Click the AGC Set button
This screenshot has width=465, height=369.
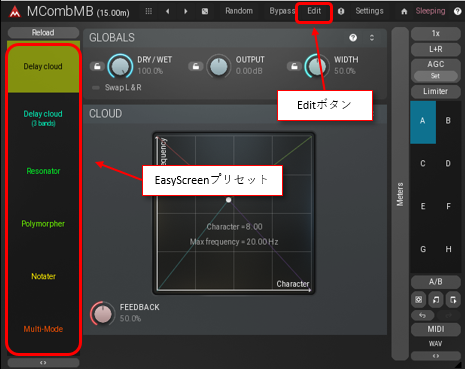[x=435, y=76]
